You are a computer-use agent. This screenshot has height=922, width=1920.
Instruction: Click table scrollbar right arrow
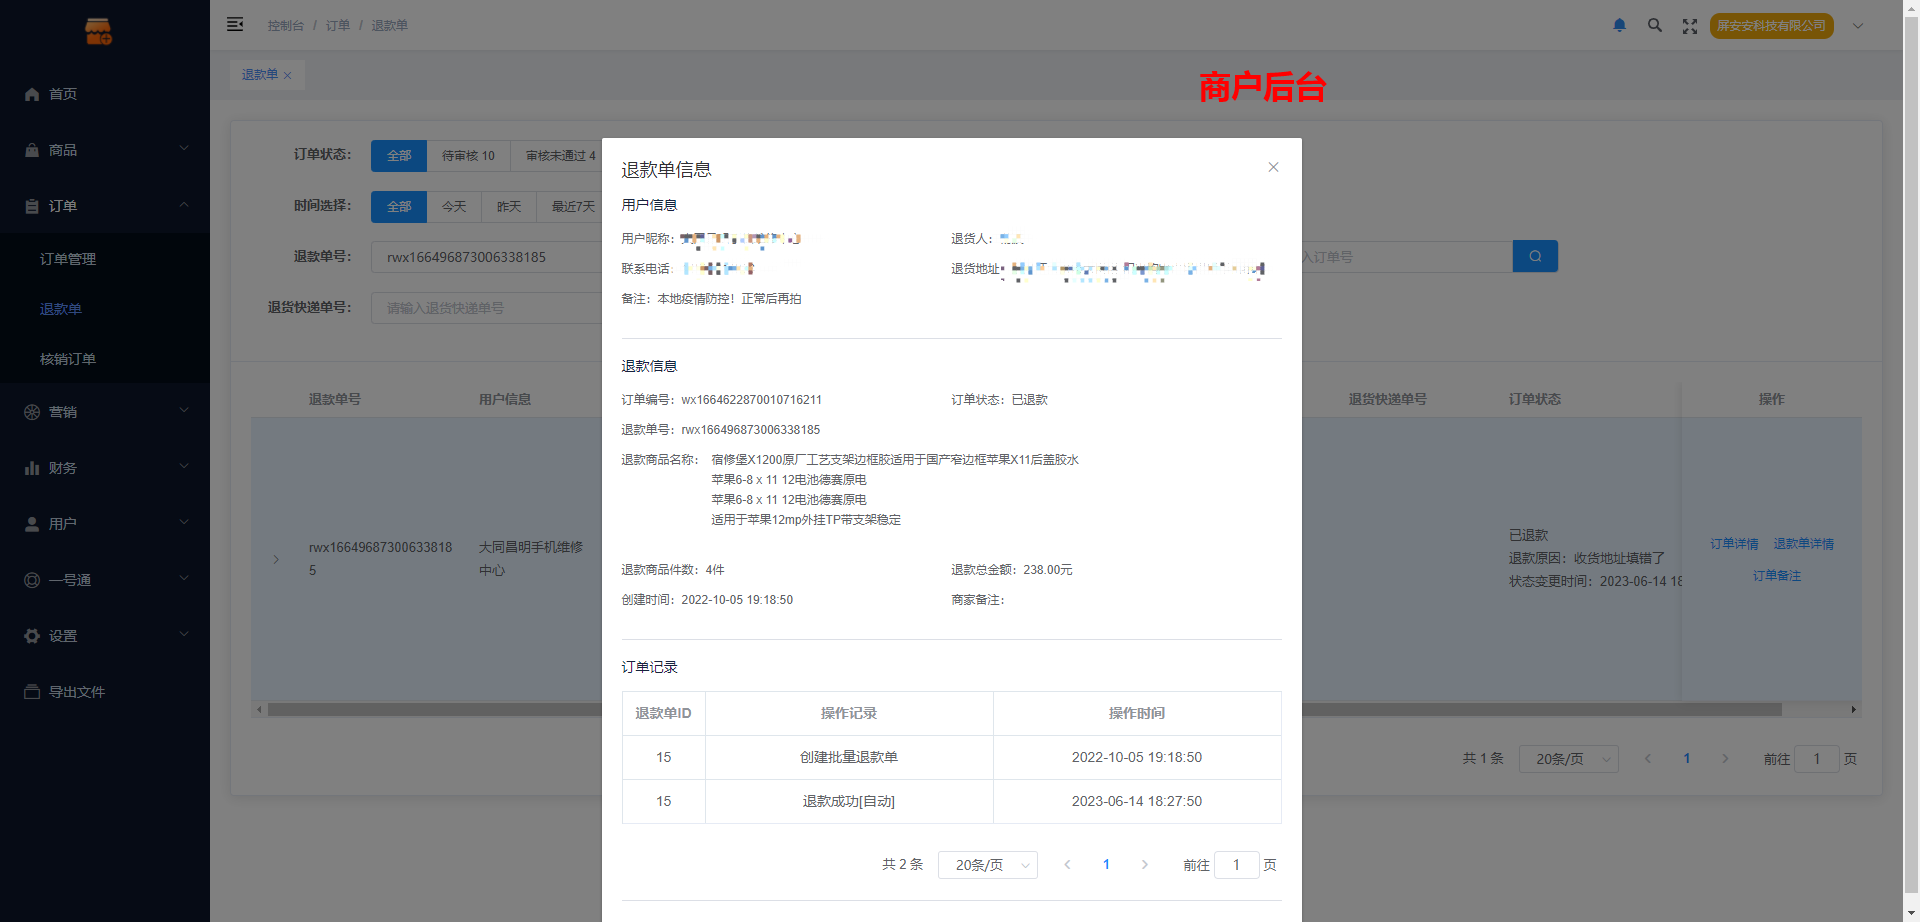coord(1854,710)
